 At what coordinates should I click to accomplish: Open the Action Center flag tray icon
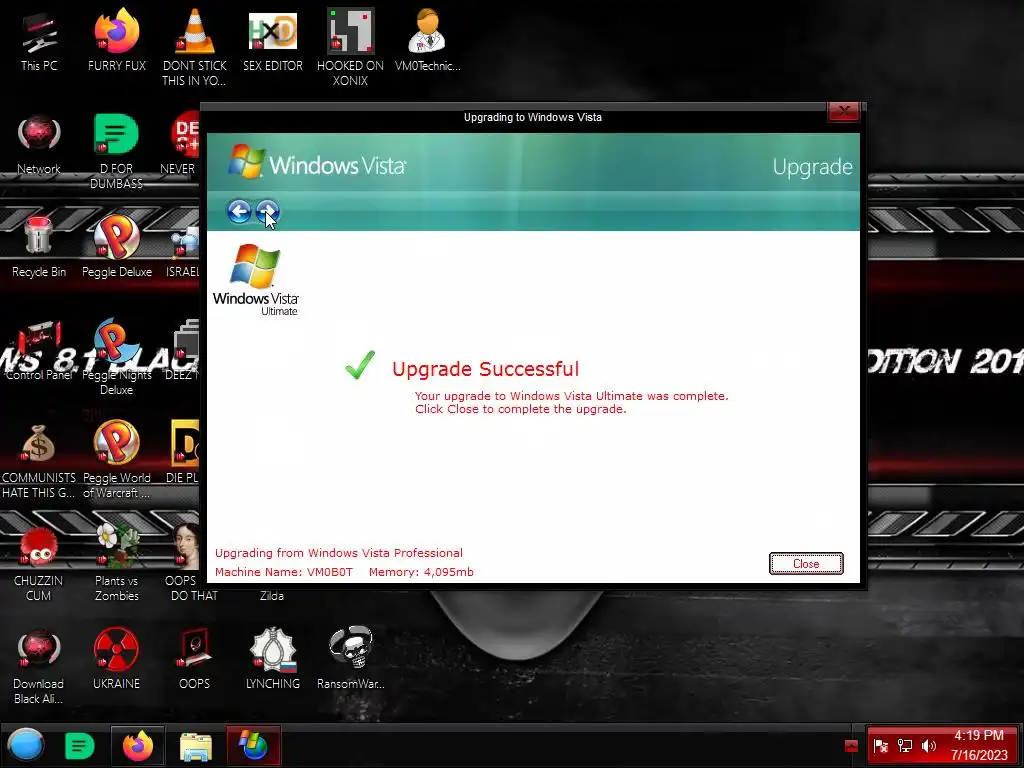[880, 746]
